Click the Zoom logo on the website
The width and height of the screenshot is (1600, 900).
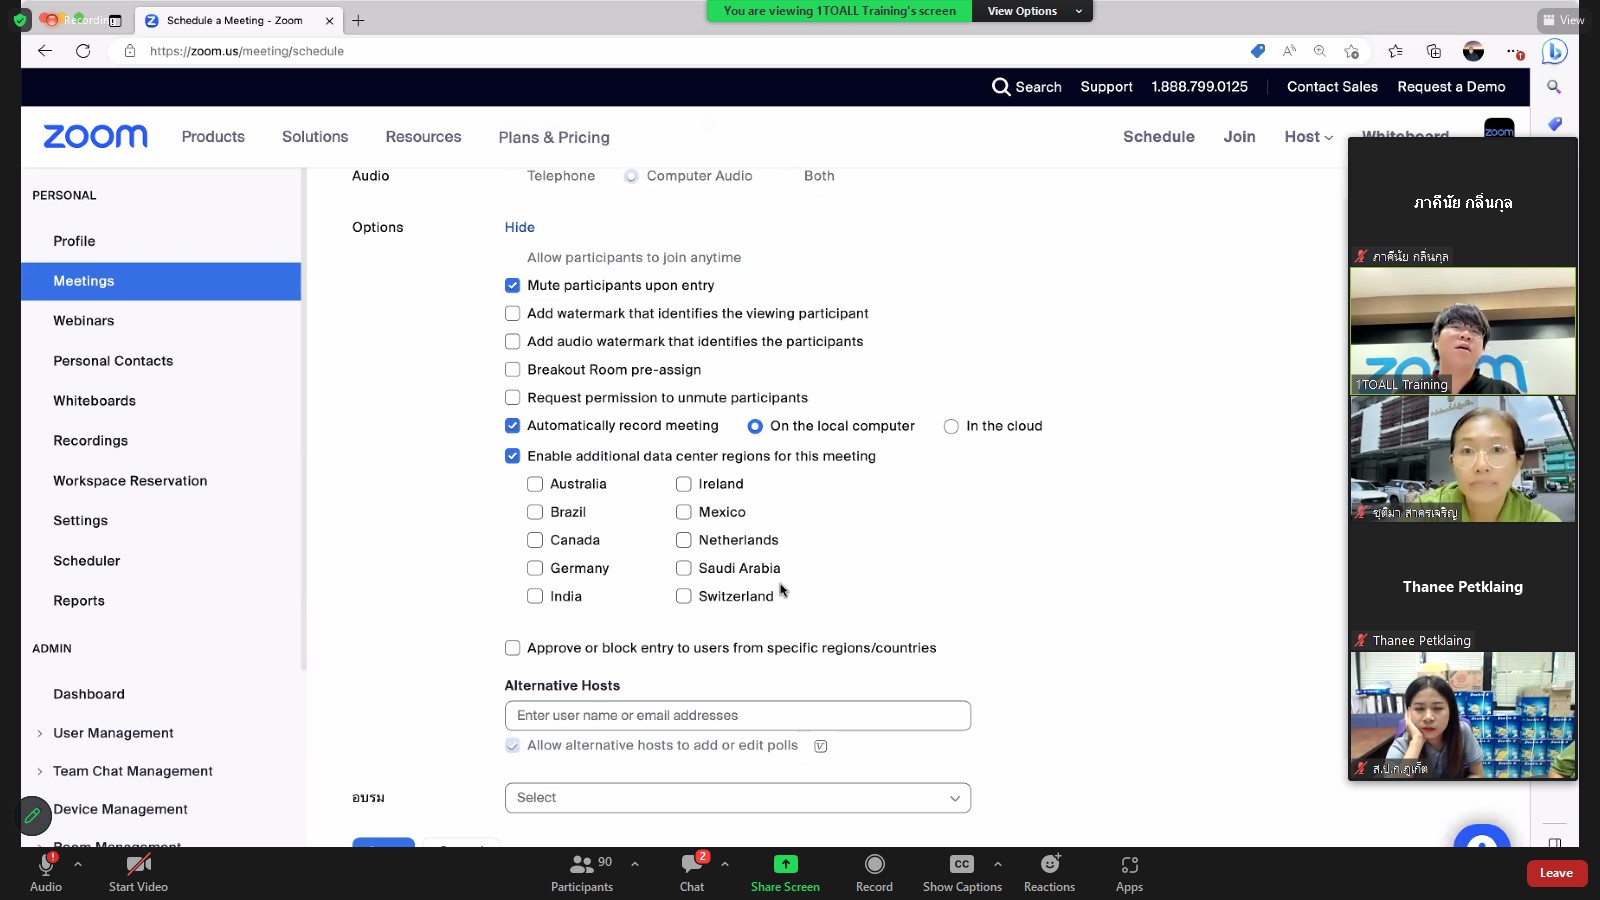click(x=95, y=137)
